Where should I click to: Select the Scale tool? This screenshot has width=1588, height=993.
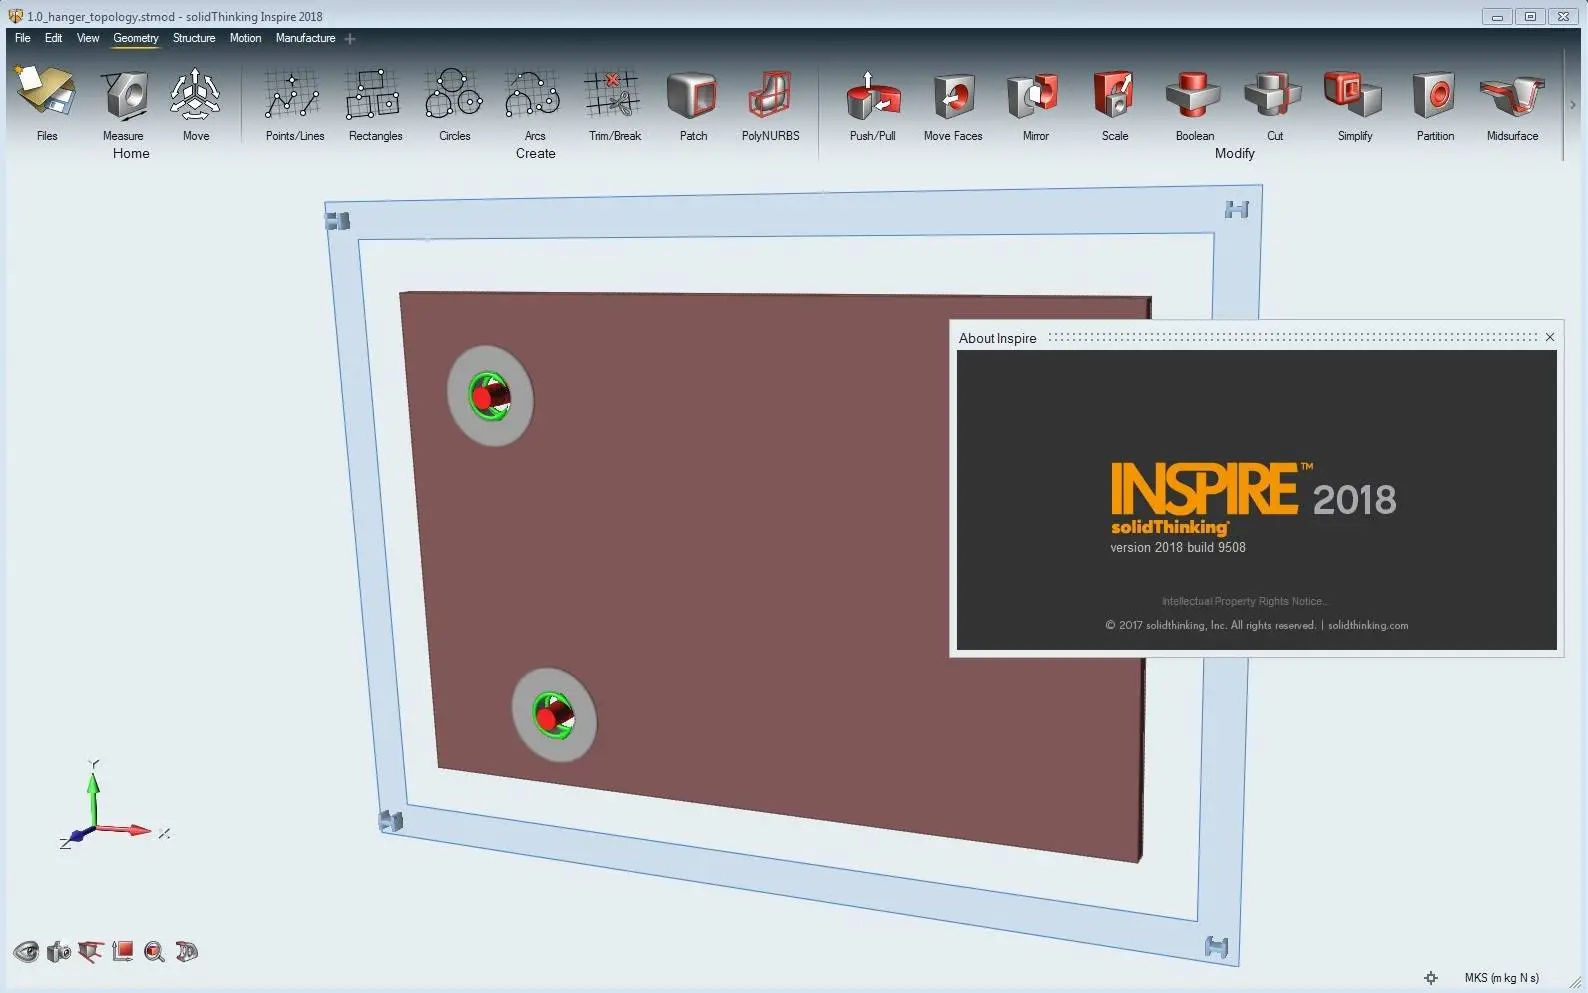click(1113, 96)
